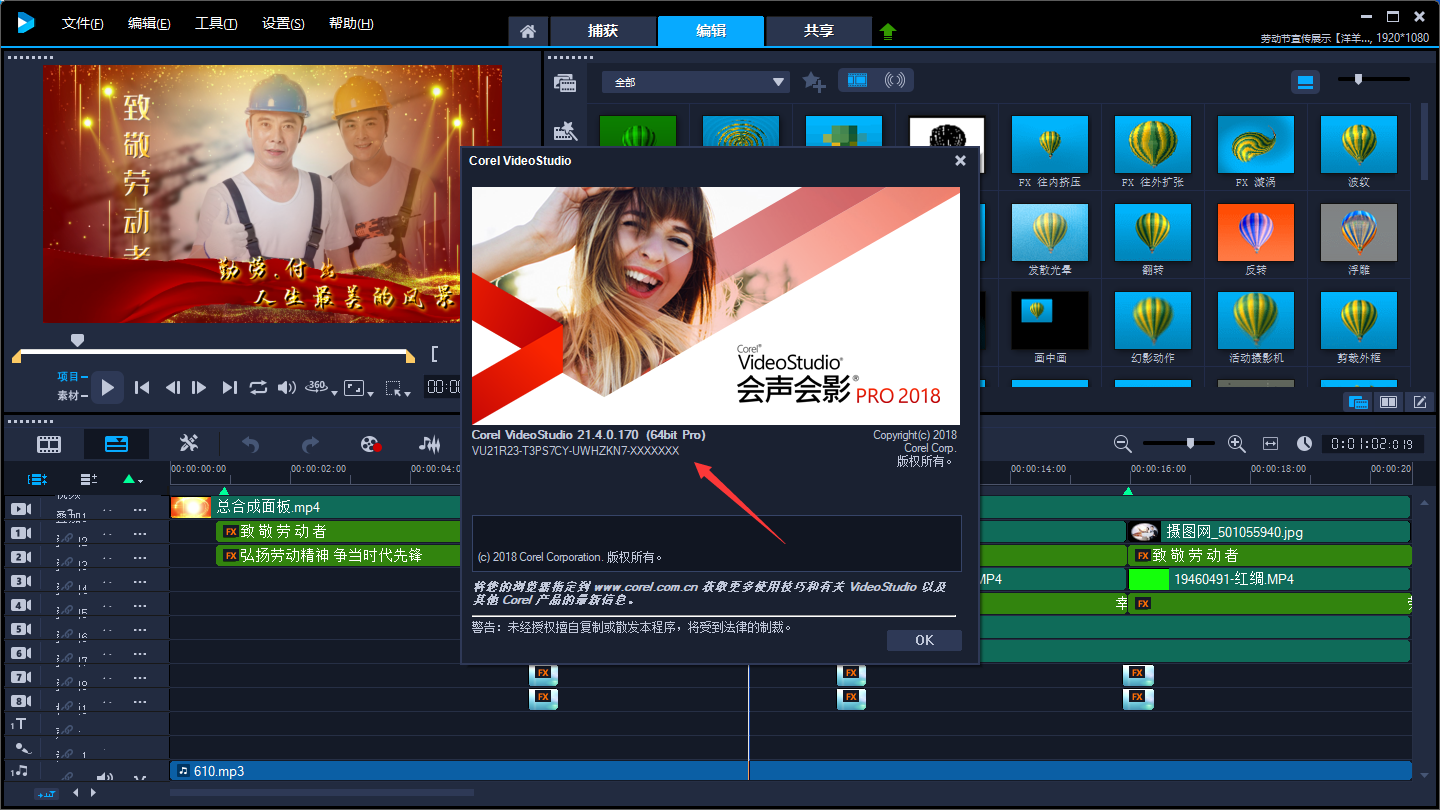Switch to the 共享 workspace tab
This screenshot has width=1440, height=810.
818,31
